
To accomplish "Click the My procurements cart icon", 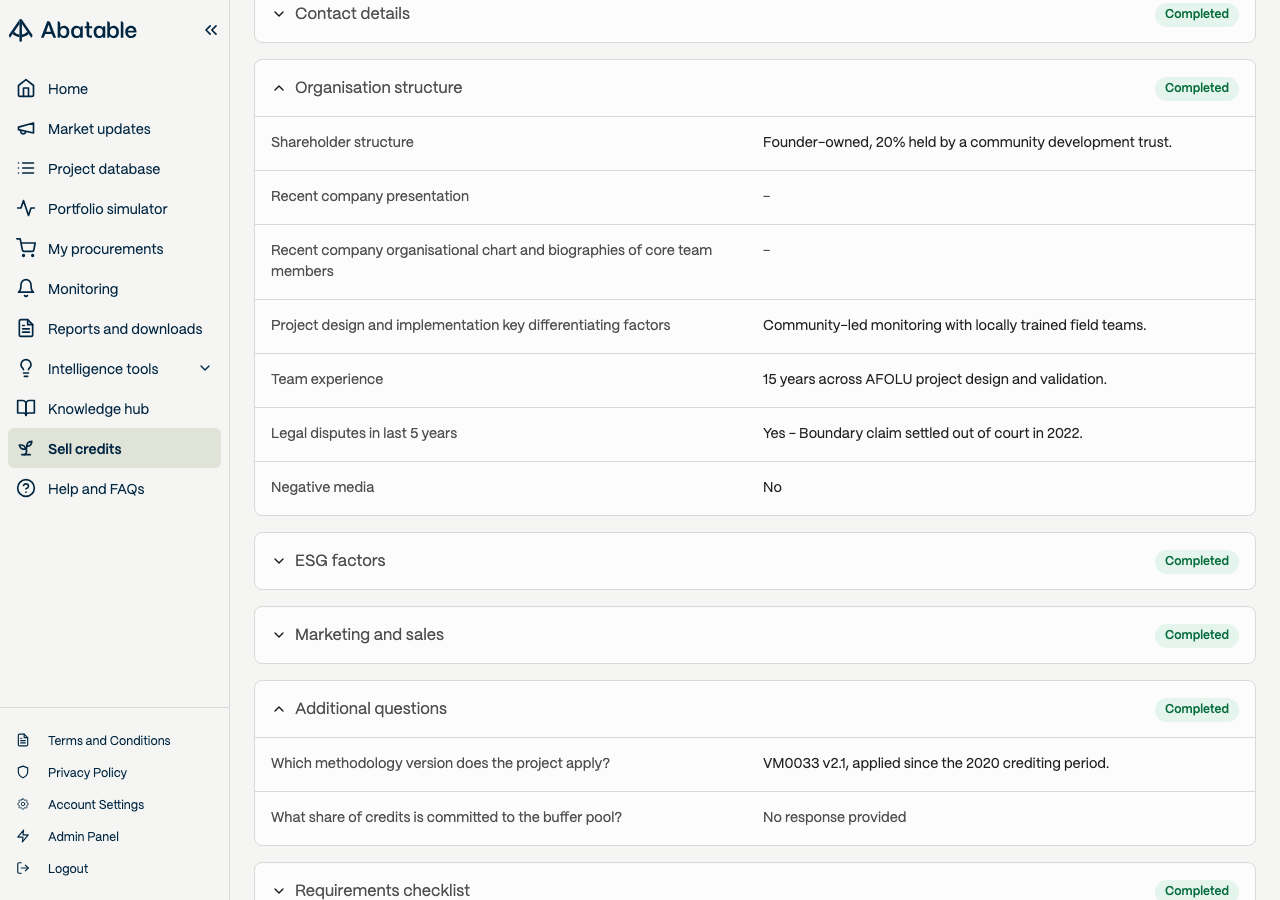I will pos(26,249).
